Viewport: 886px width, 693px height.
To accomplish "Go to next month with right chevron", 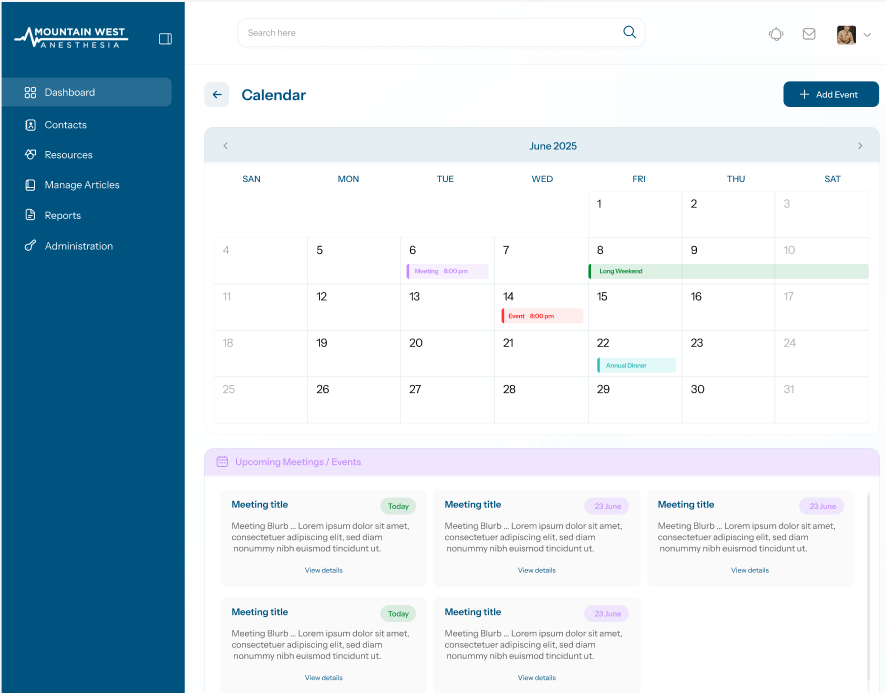I will coord(860,145).
